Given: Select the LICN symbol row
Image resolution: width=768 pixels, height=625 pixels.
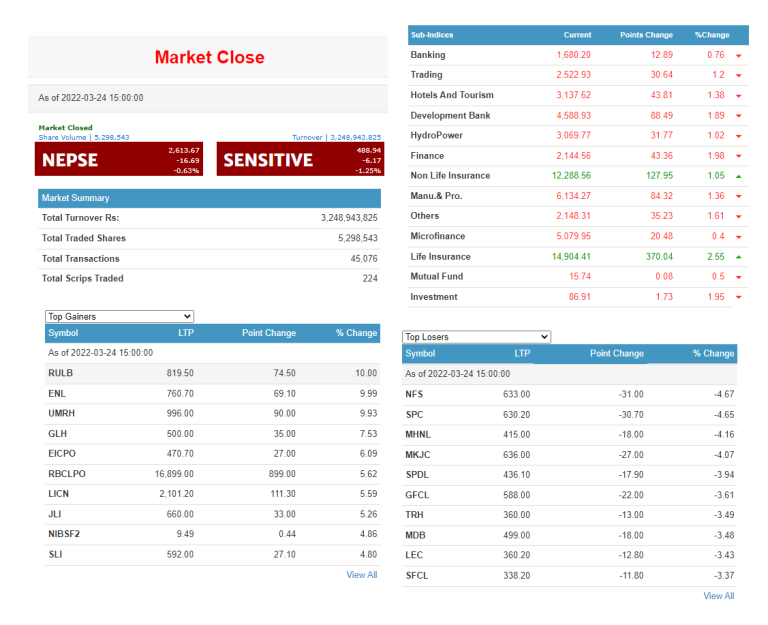Looking at the screenshot, I should click(213, 494).
